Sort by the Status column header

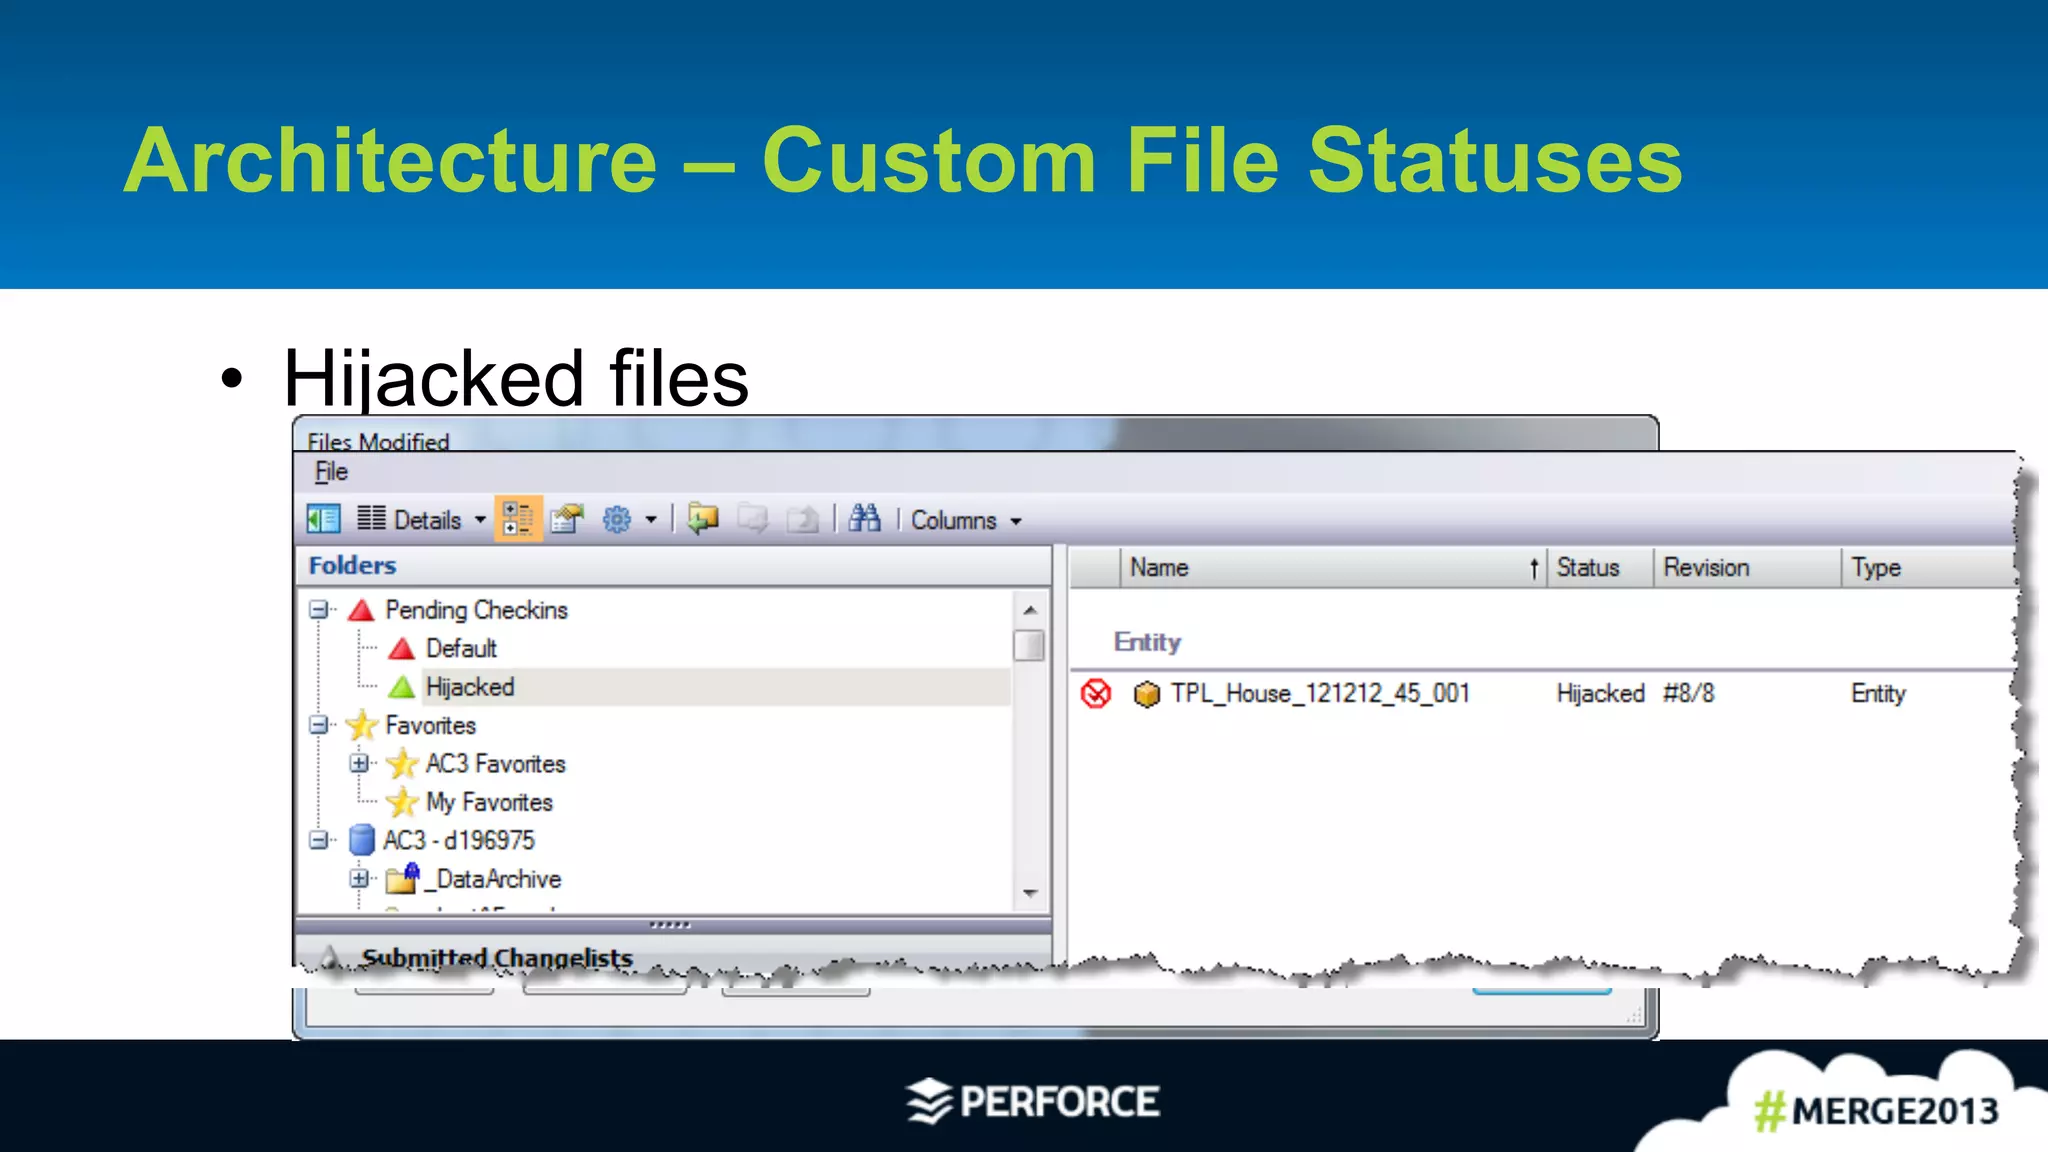1600,567
